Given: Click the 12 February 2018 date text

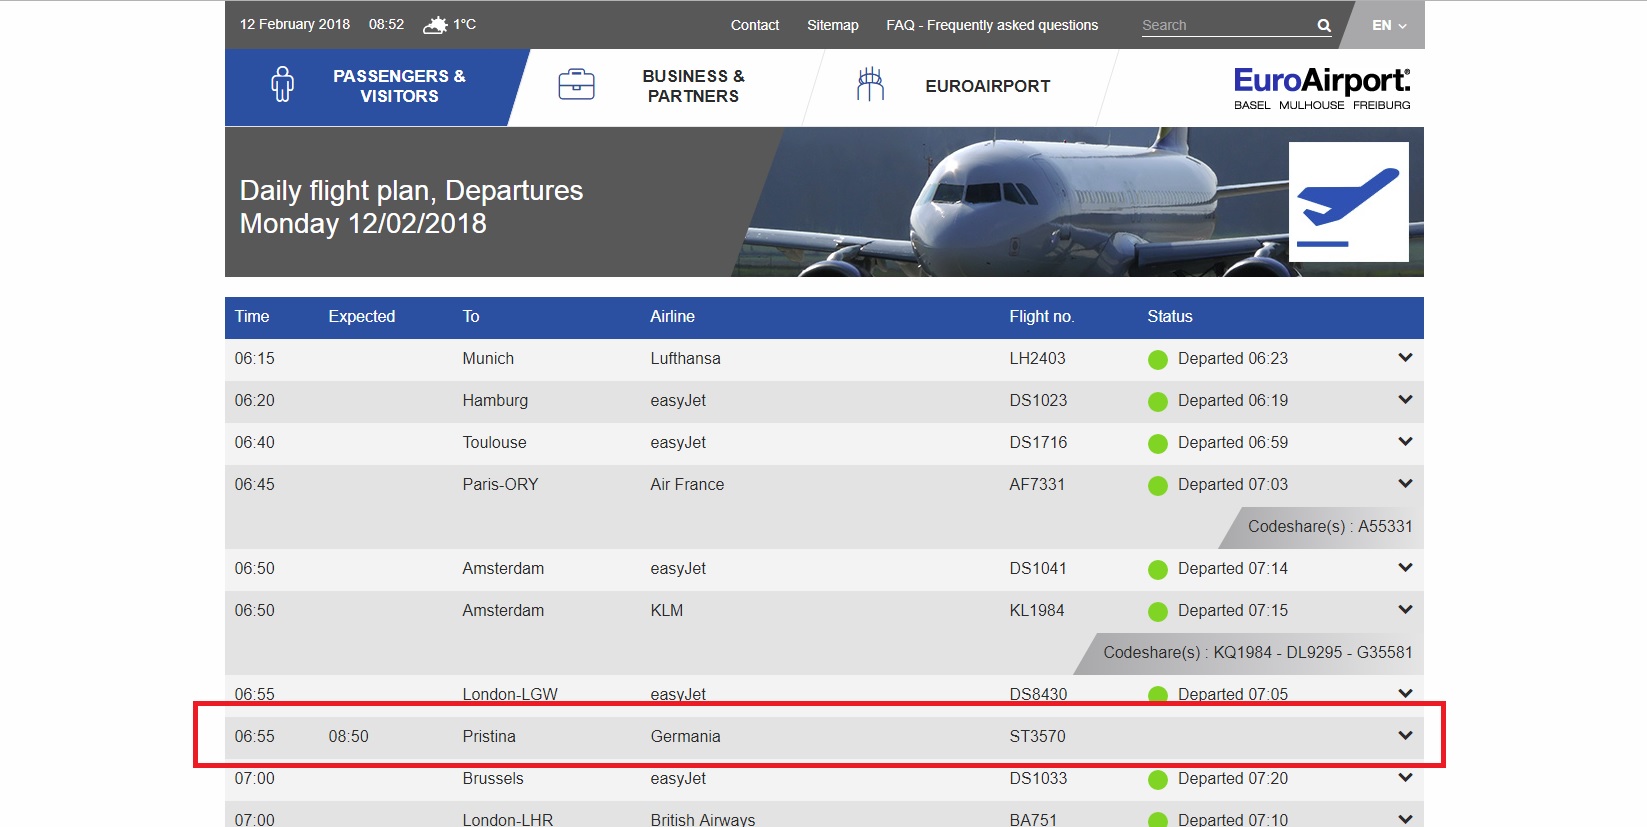Looking at the screenshot, I should 295,24.
